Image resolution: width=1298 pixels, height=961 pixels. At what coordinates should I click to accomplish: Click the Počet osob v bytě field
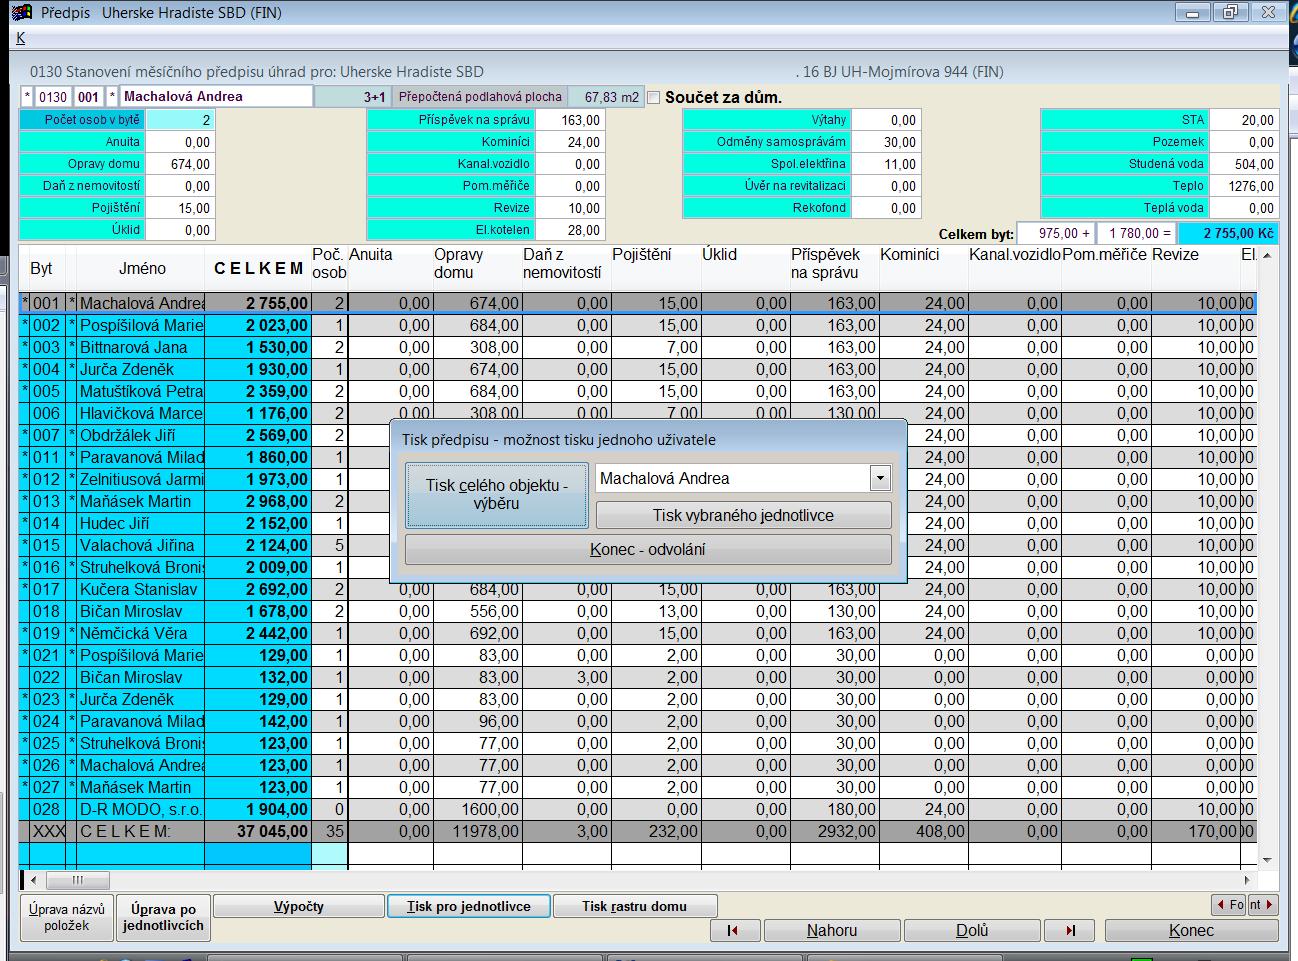click(180, 120)
